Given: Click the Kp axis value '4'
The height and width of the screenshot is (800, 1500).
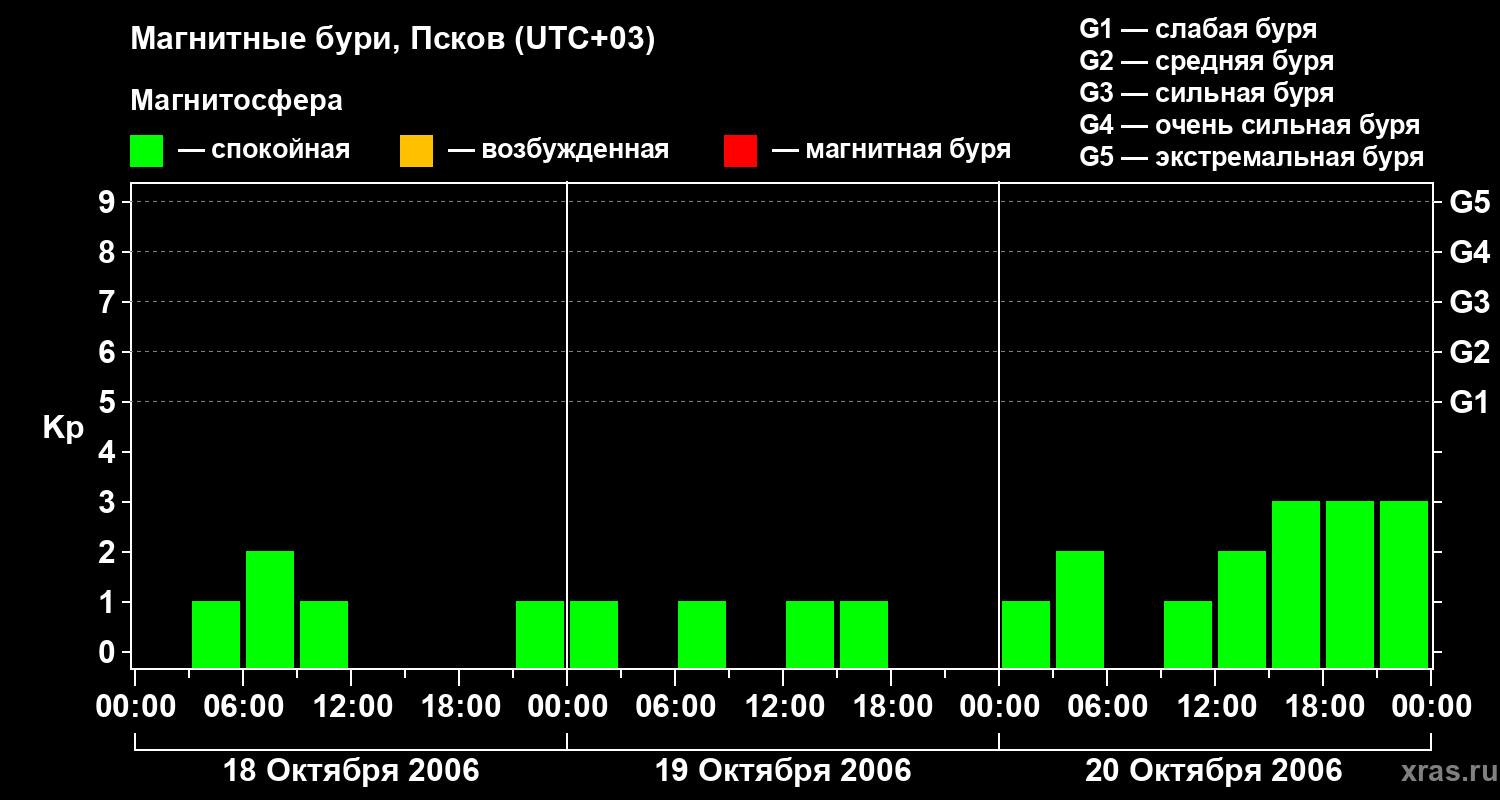Looking at the screenshot, I should [107, 452].
